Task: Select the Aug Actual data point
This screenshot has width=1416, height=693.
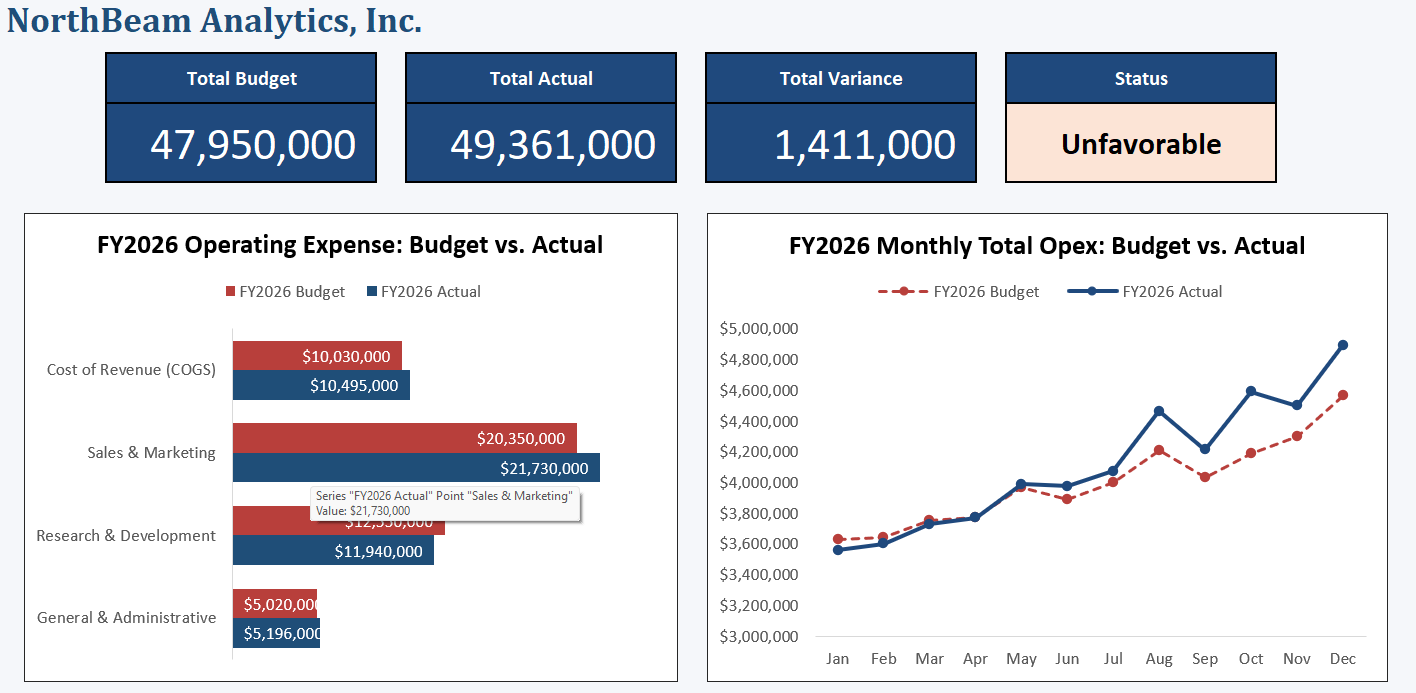Action: pyautogui.click(x=1159, y=411)
